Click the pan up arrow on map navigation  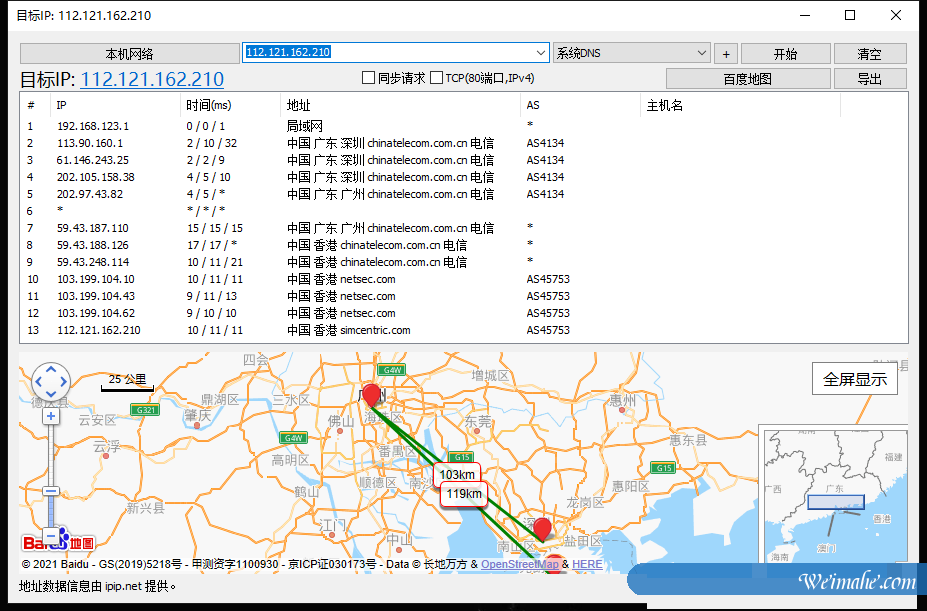50,368
